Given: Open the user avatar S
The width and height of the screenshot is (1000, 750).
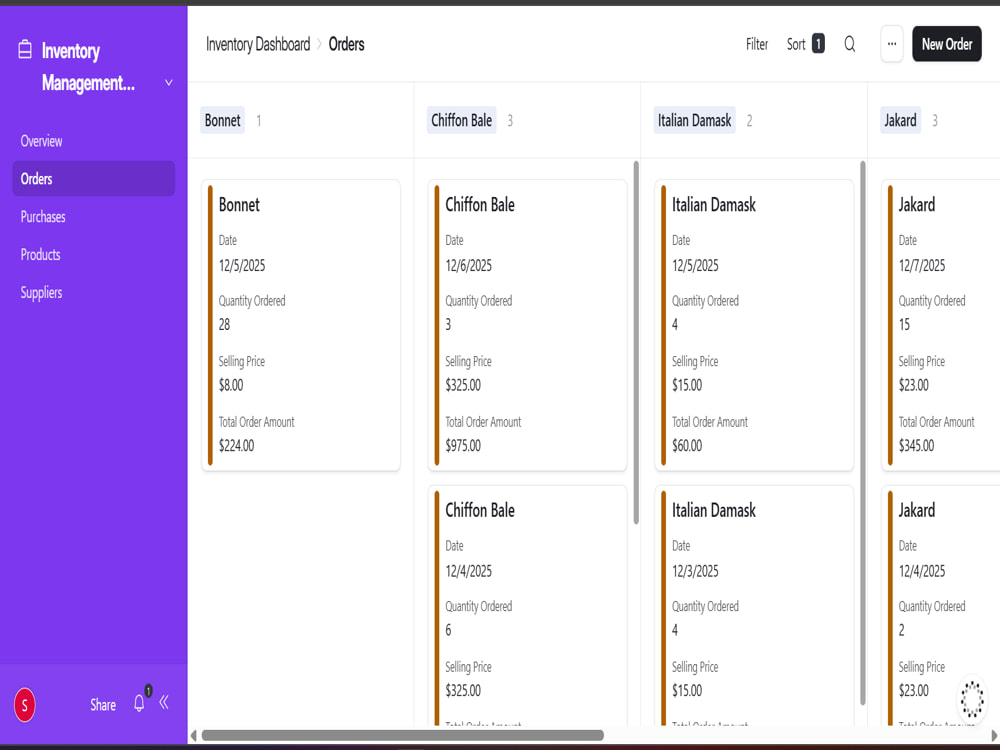Looking at the screenshot, I should [25, 705].
